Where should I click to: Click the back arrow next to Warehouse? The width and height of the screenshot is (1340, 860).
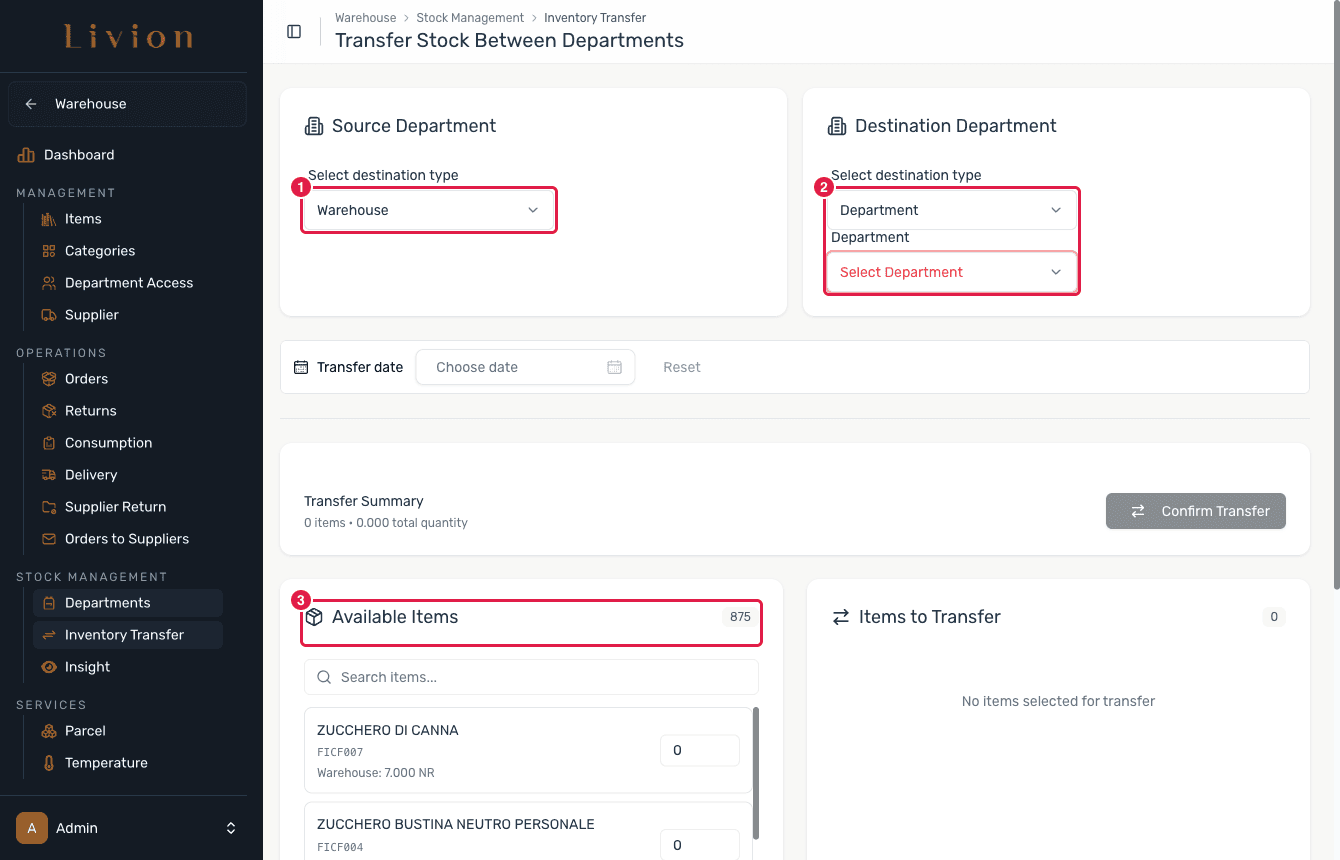tap(31, 104)
